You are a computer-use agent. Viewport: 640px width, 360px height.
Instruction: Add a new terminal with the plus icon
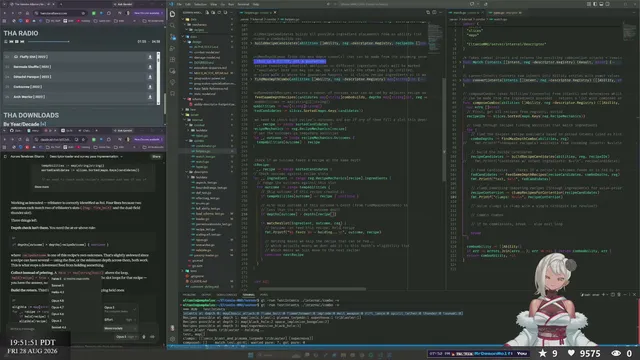point(603,294)
